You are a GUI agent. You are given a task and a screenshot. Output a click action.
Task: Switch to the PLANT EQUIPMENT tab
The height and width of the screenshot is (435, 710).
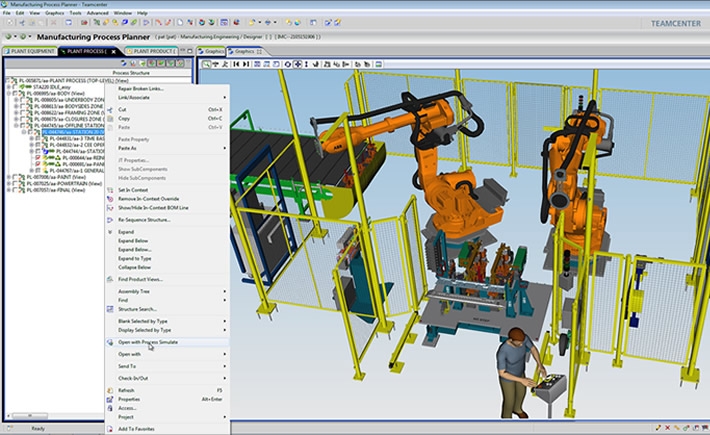[x=29, y=51]
